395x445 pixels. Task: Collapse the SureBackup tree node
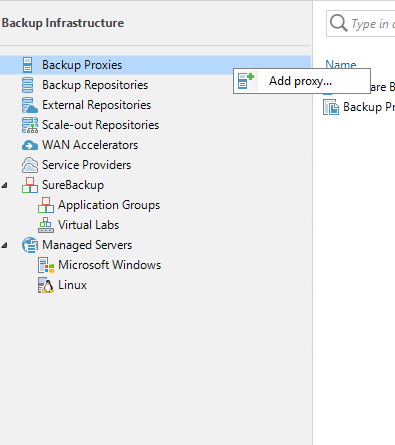pyautogui.click(x=4, y=185)
